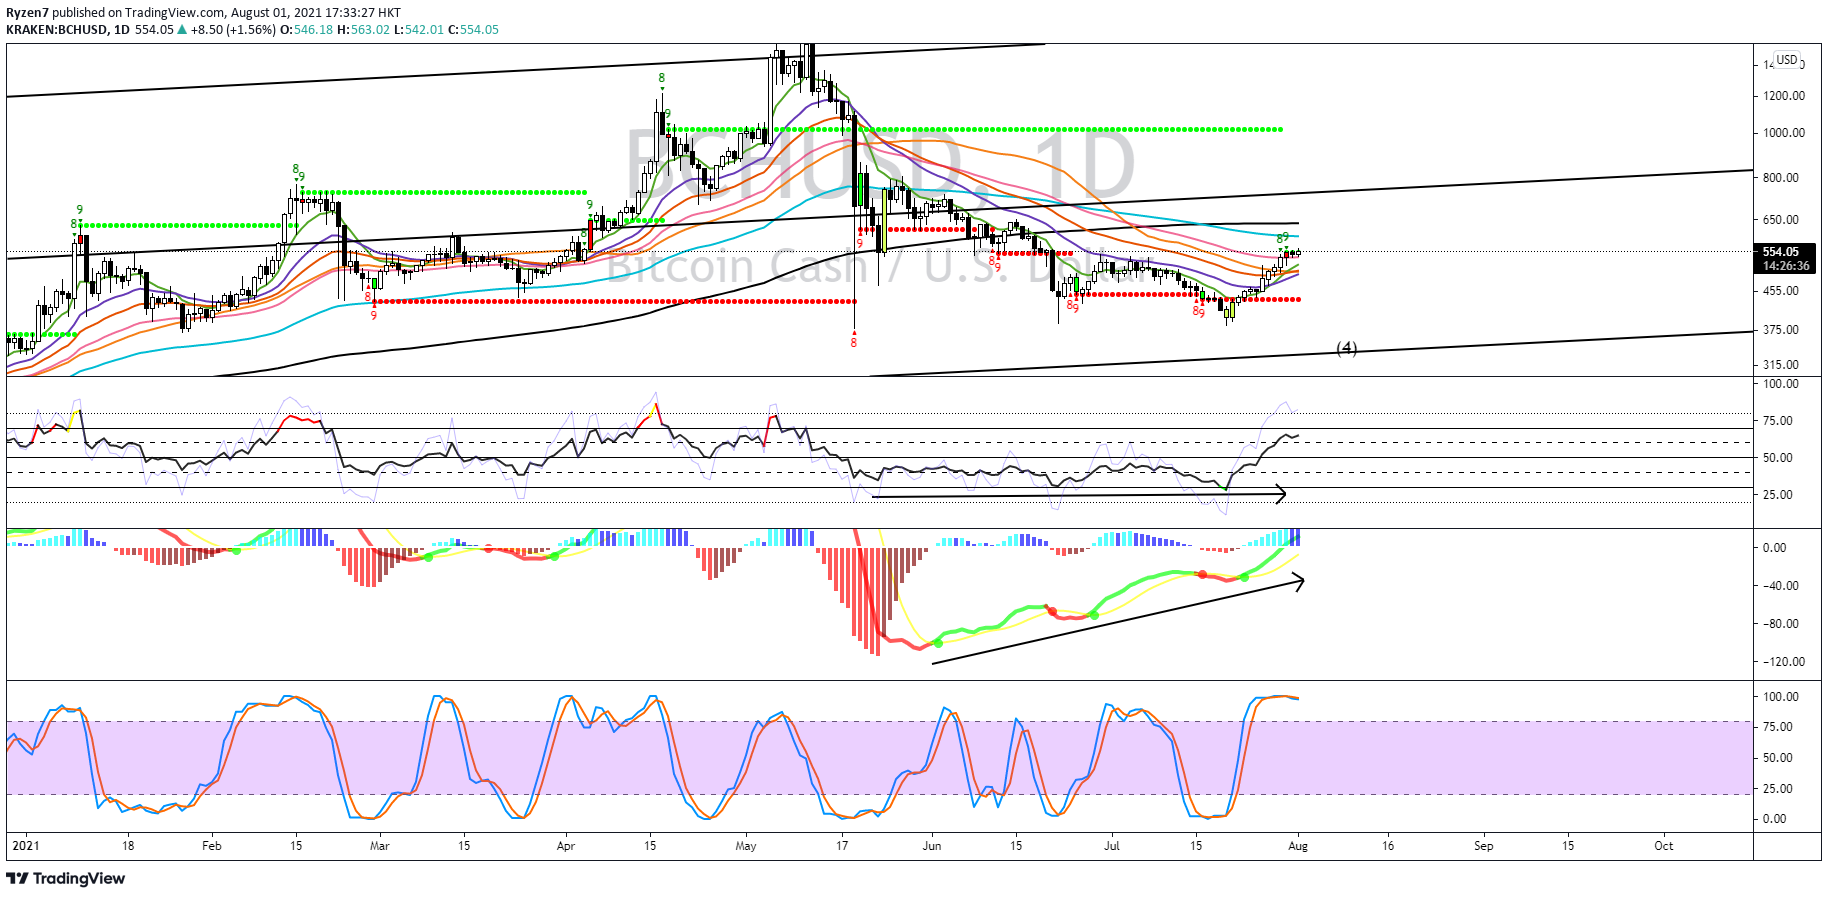The width and height of the screenshot is (1828, 897).
Task: Click the 16 date label after Aug
Action: [x=1388, y=845]
